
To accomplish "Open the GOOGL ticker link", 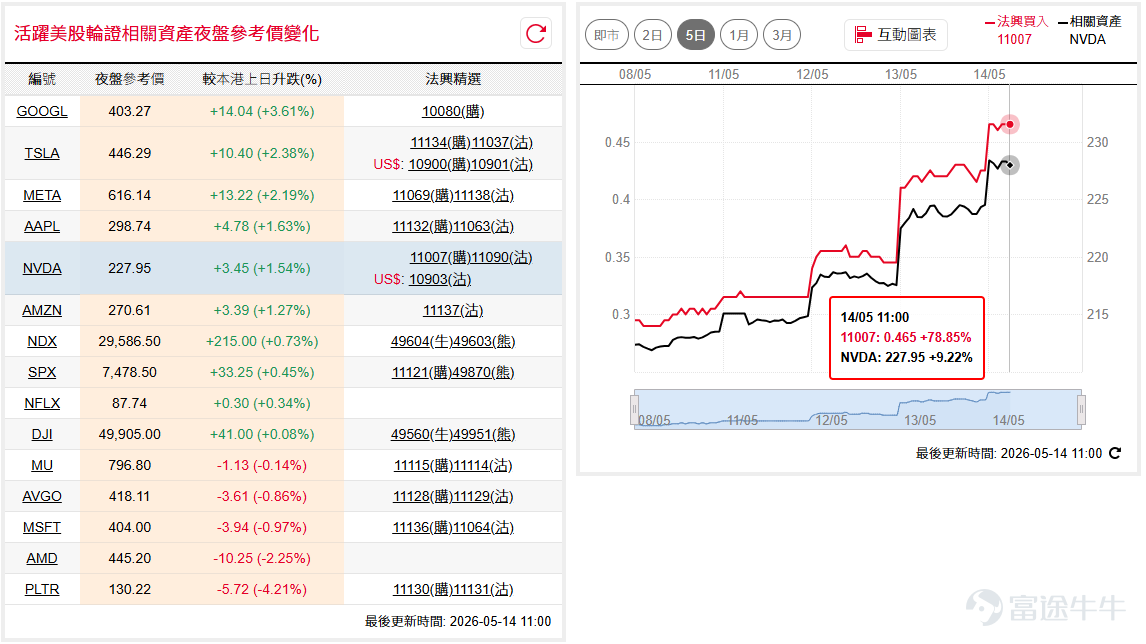I will pos(42,111).
